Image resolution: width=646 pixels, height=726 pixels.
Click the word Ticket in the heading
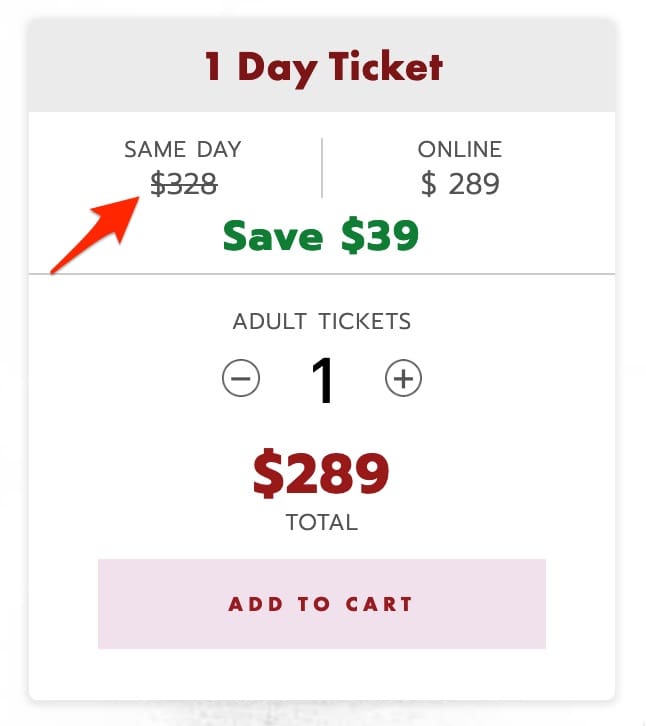click(386, 66)
